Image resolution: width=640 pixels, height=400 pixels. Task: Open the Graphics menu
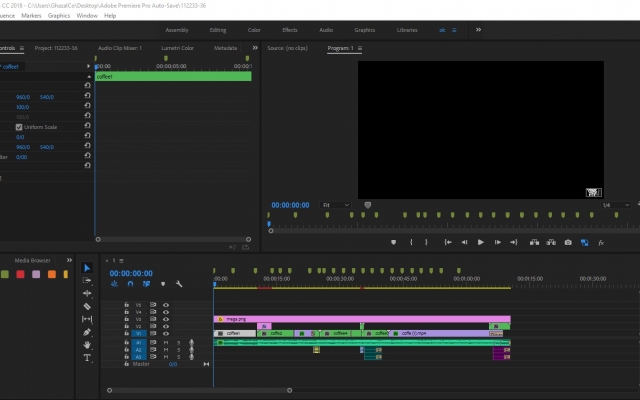coord(59,16)
